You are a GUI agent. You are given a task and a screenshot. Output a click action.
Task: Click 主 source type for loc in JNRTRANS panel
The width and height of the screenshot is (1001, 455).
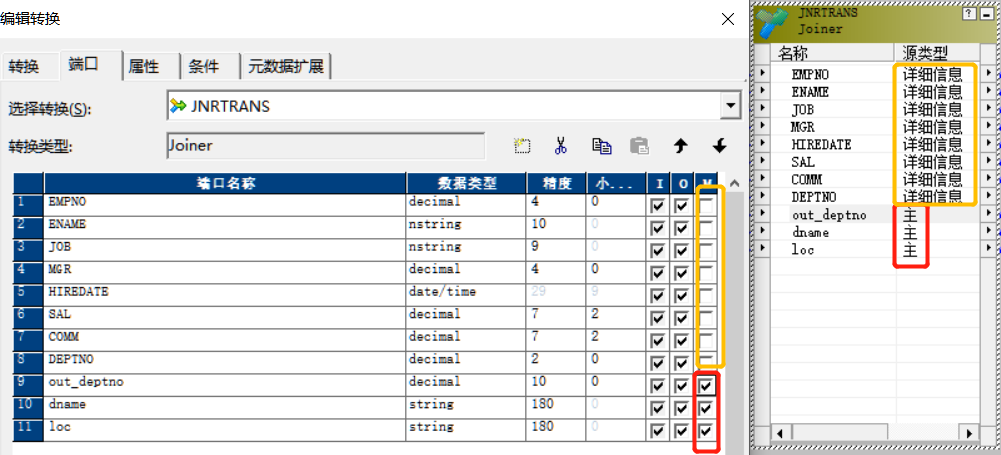point(910,250)
